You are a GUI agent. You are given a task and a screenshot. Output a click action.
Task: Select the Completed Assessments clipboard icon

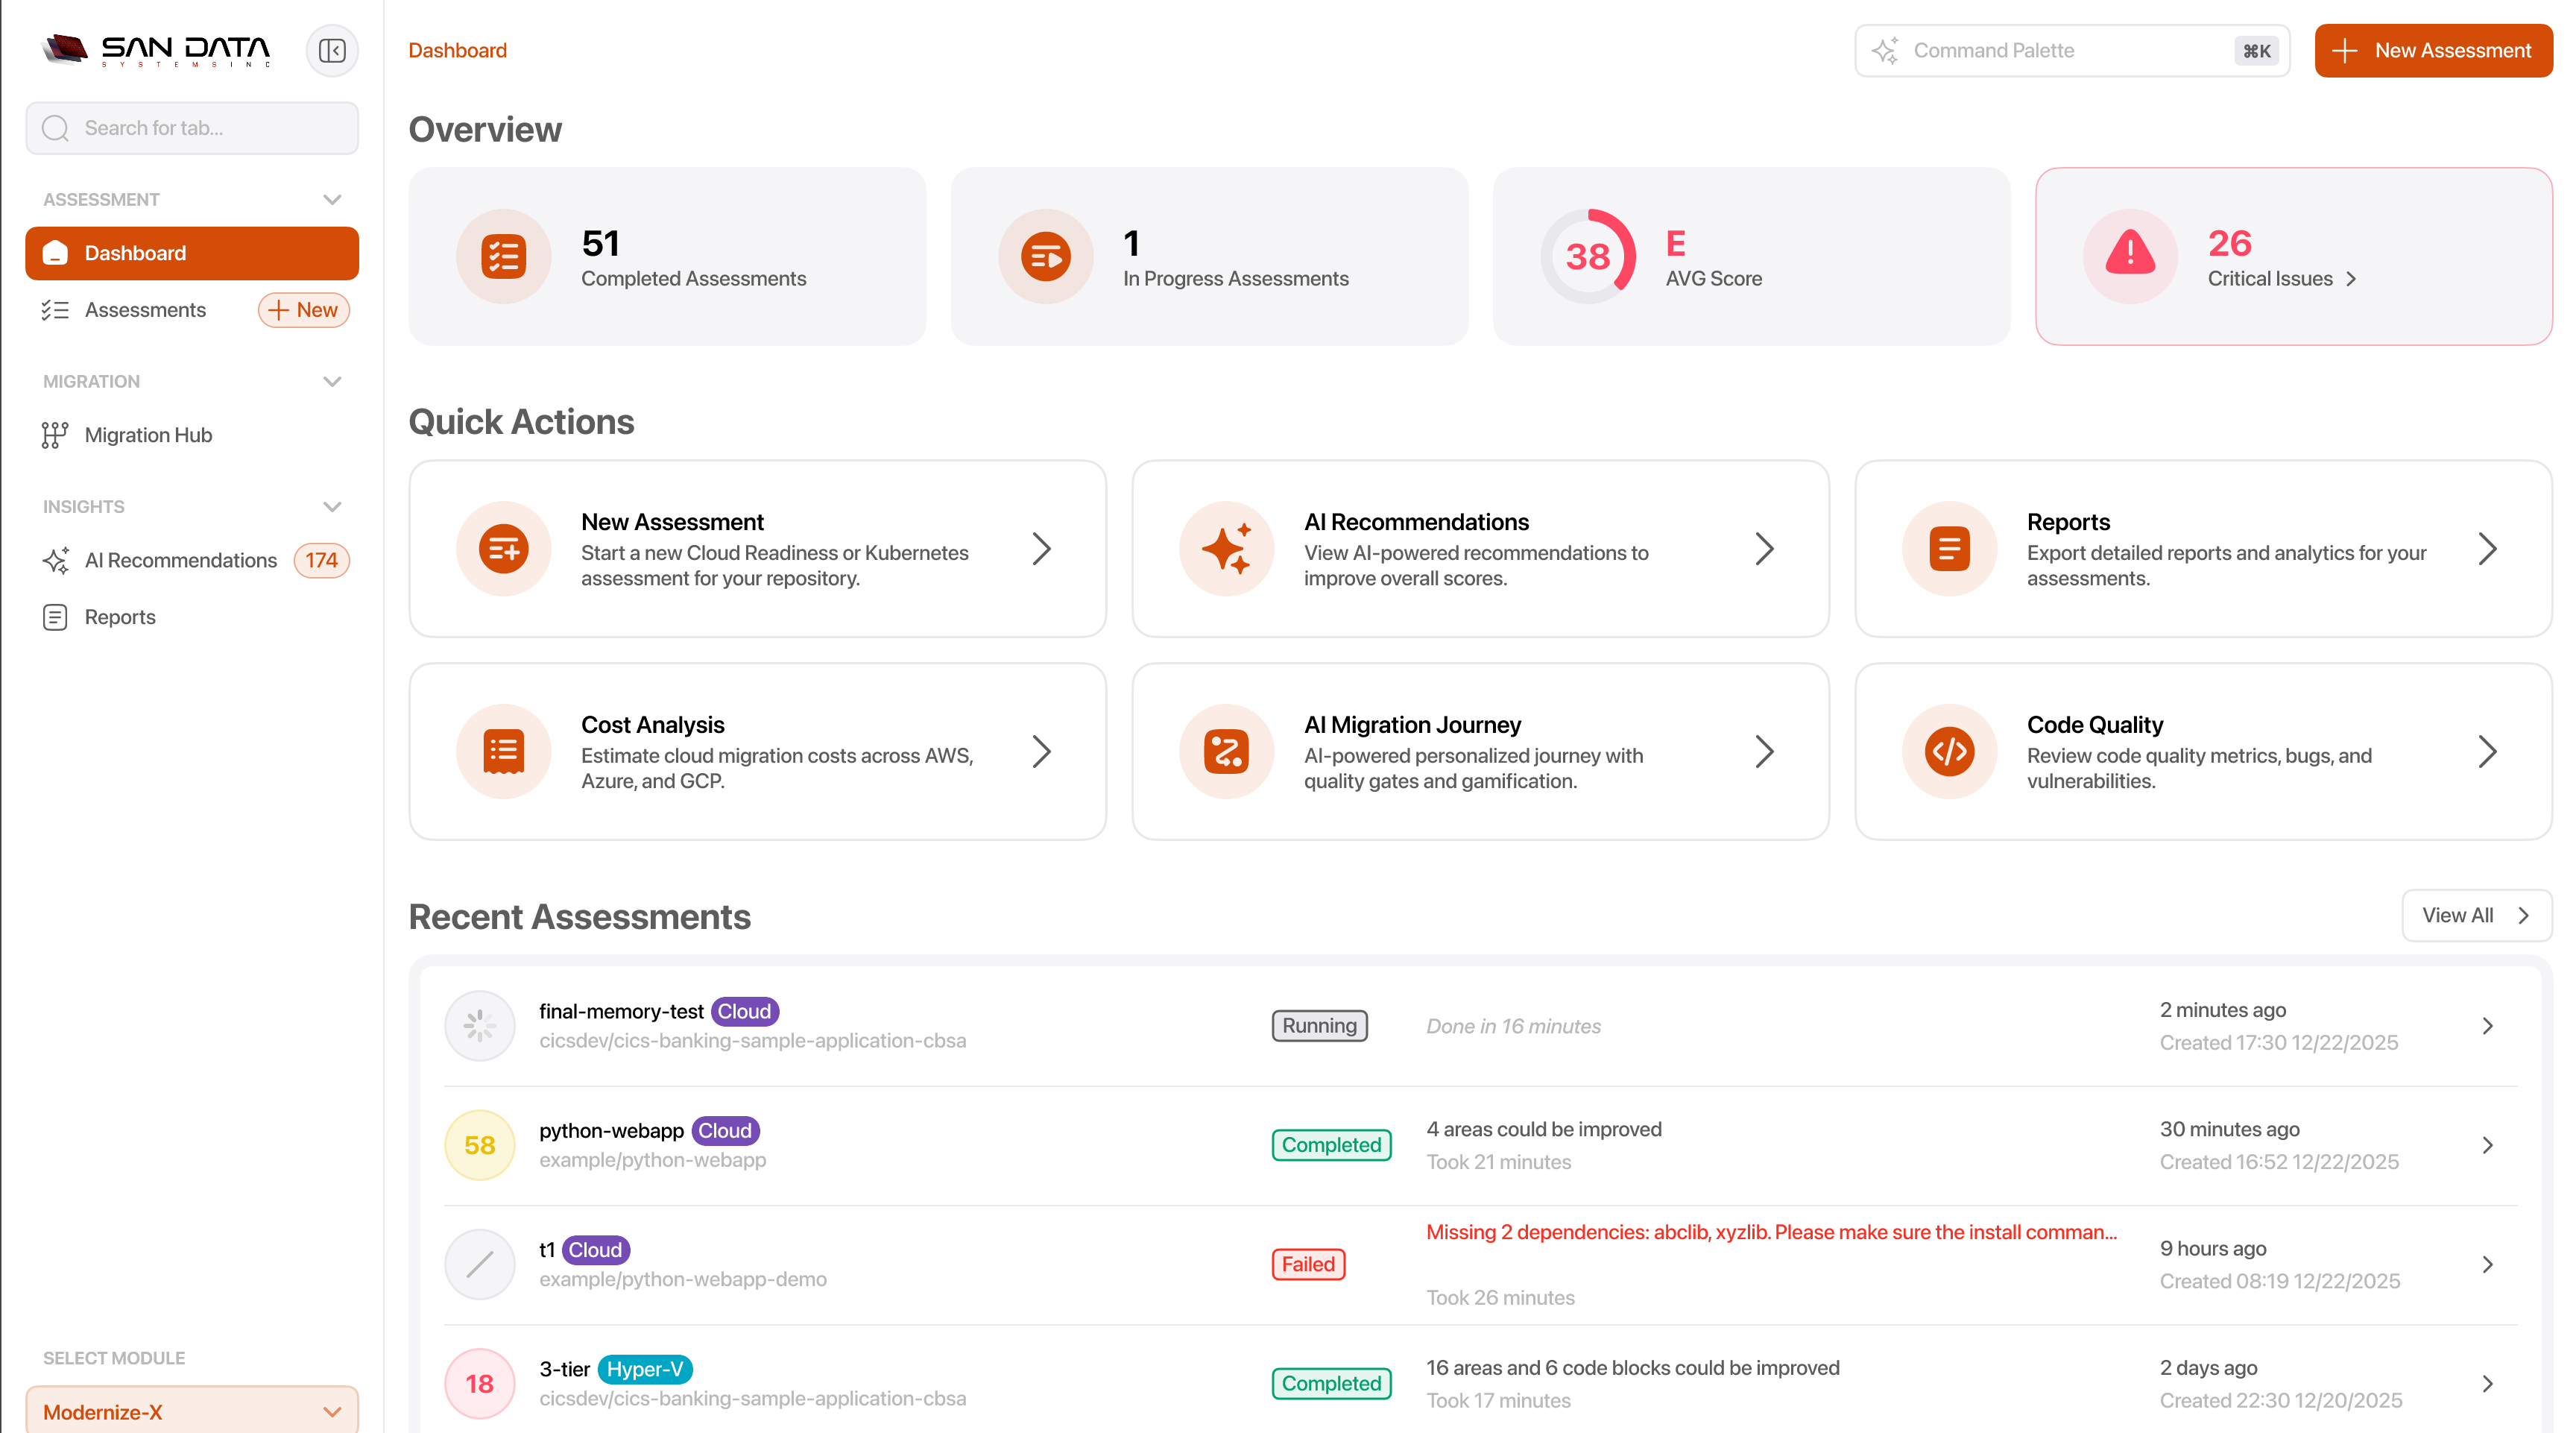(503, 256)
